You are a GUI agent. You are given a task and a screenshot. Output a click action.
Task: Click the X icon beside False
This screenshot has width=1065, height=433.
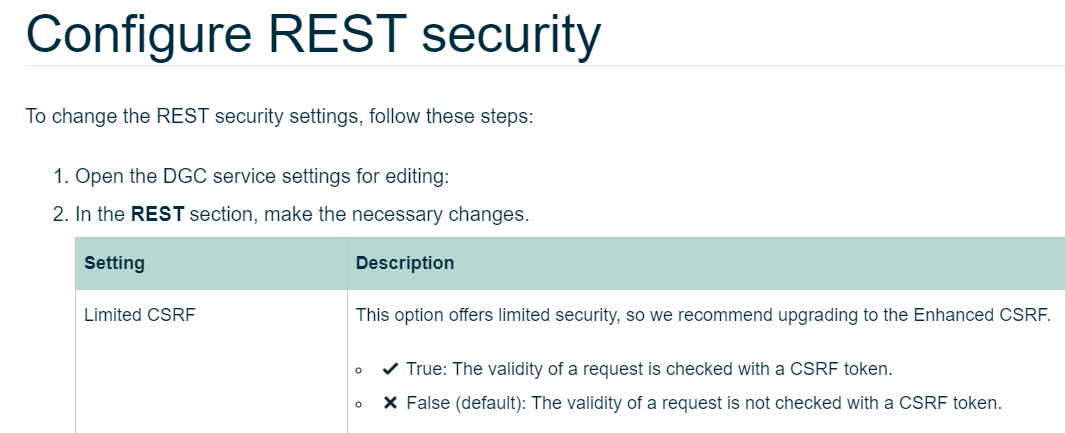pos(391,404)
